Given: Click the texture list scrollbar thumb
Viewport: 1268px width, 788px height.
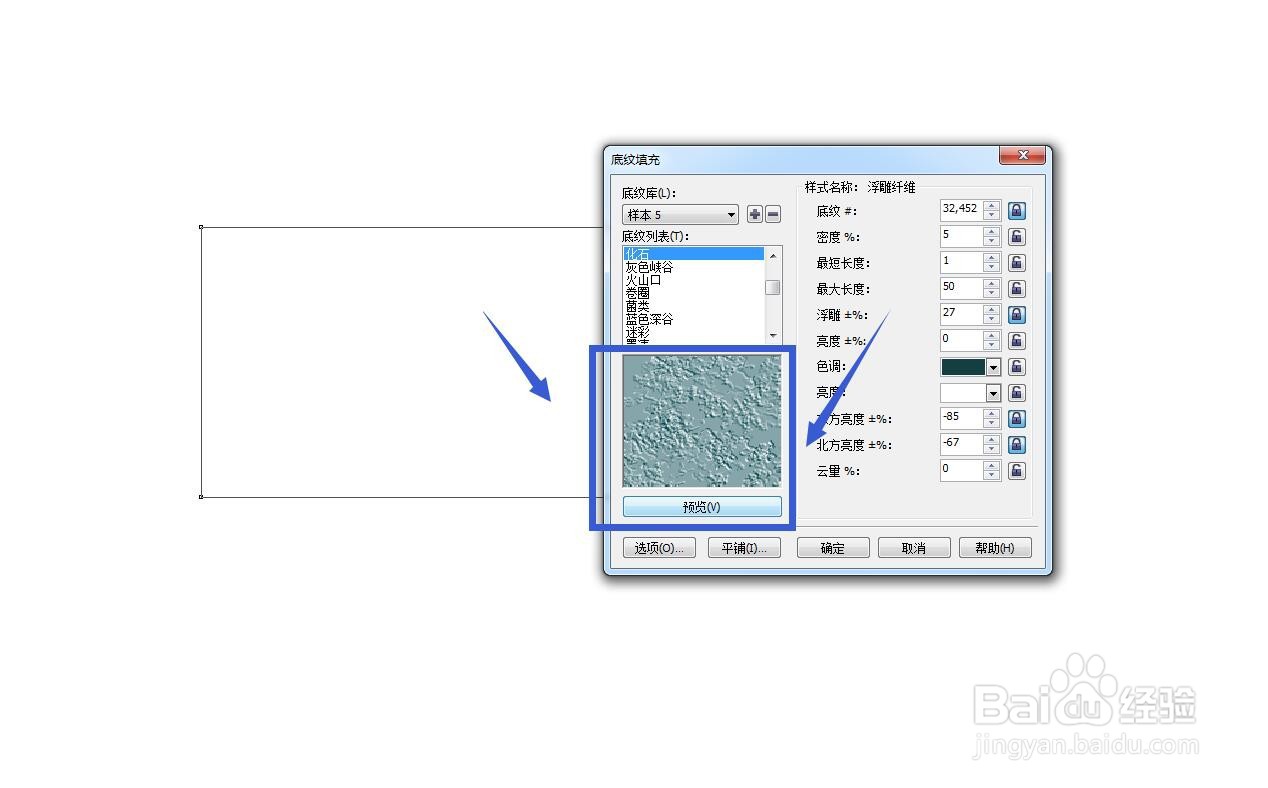Looking at the screenshot, I should coord(773,288).
